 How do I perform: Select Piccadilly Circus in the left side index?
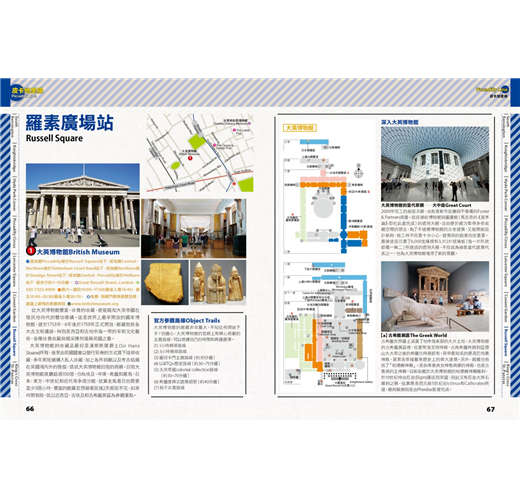tap(14, 233)
